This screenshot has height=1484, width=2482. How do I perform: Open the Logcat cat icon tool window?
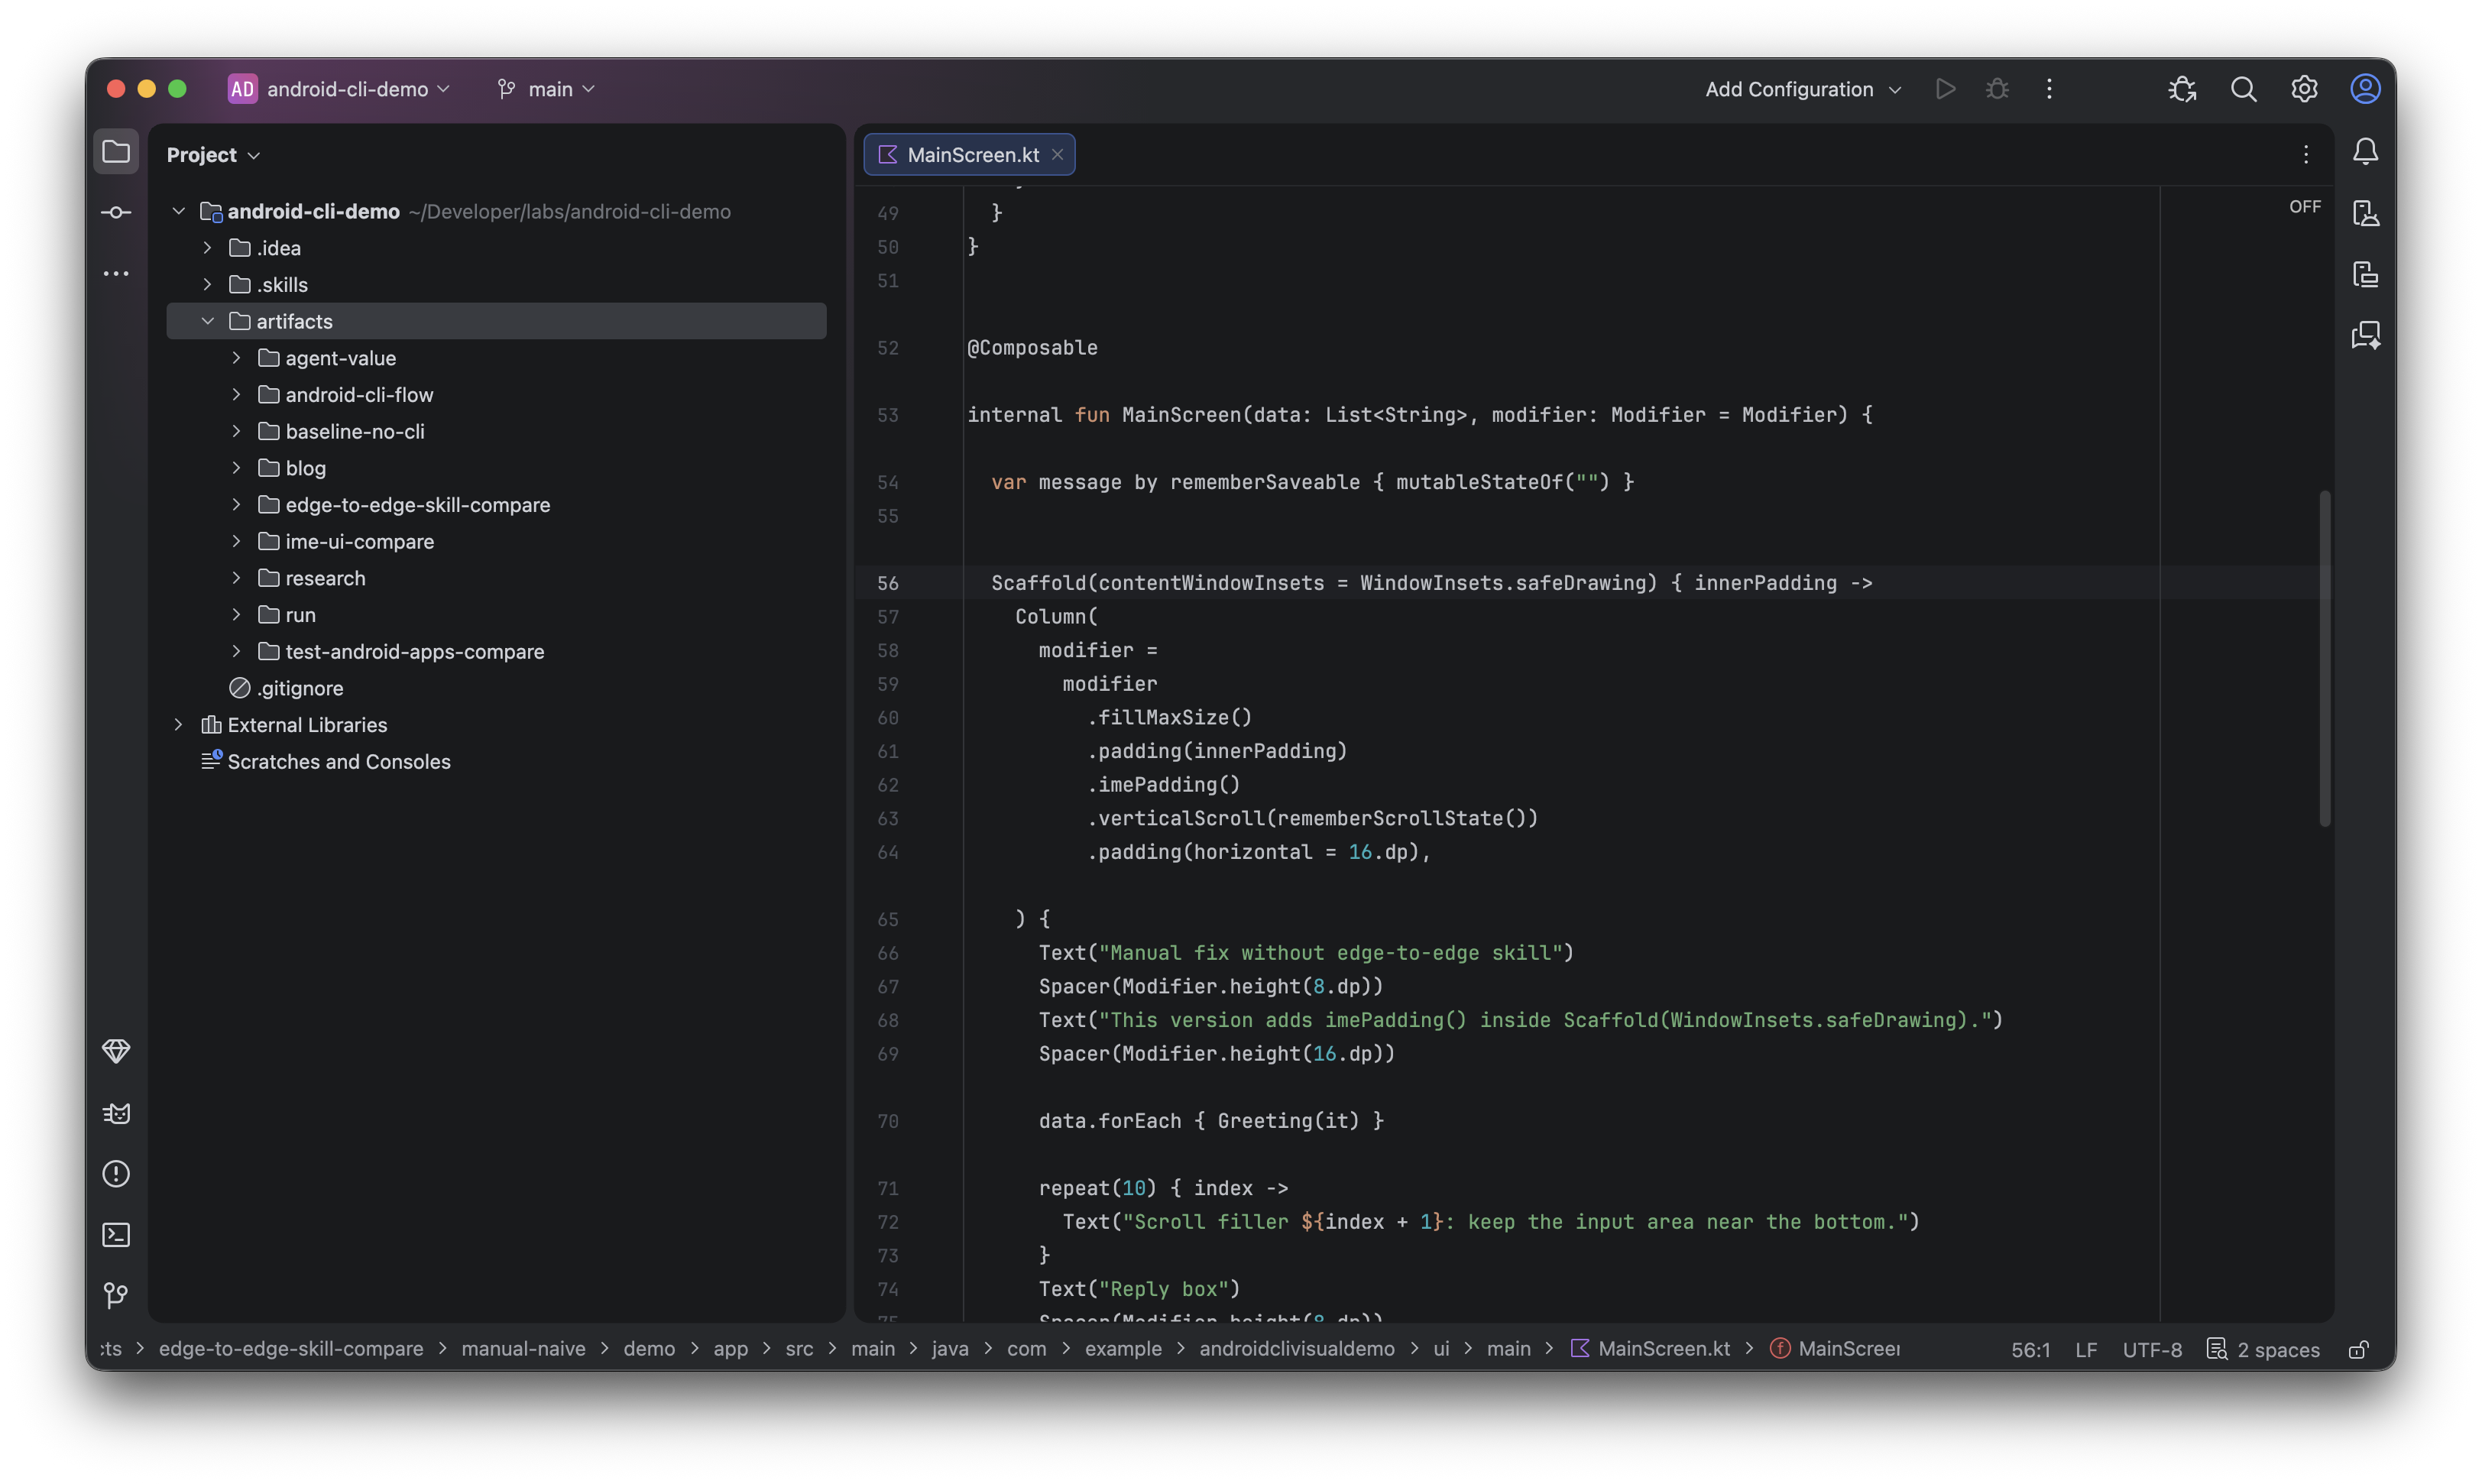[x=116, y=1113]
